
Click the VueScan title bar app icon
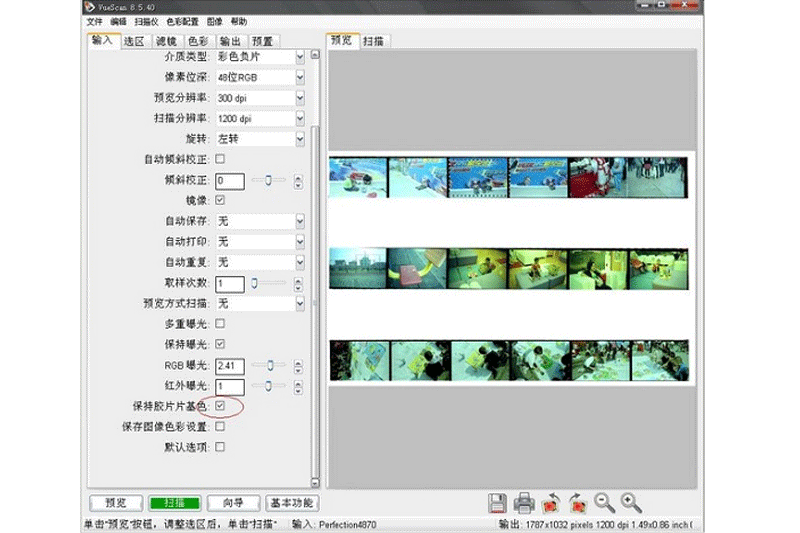(x=91, y=7)
